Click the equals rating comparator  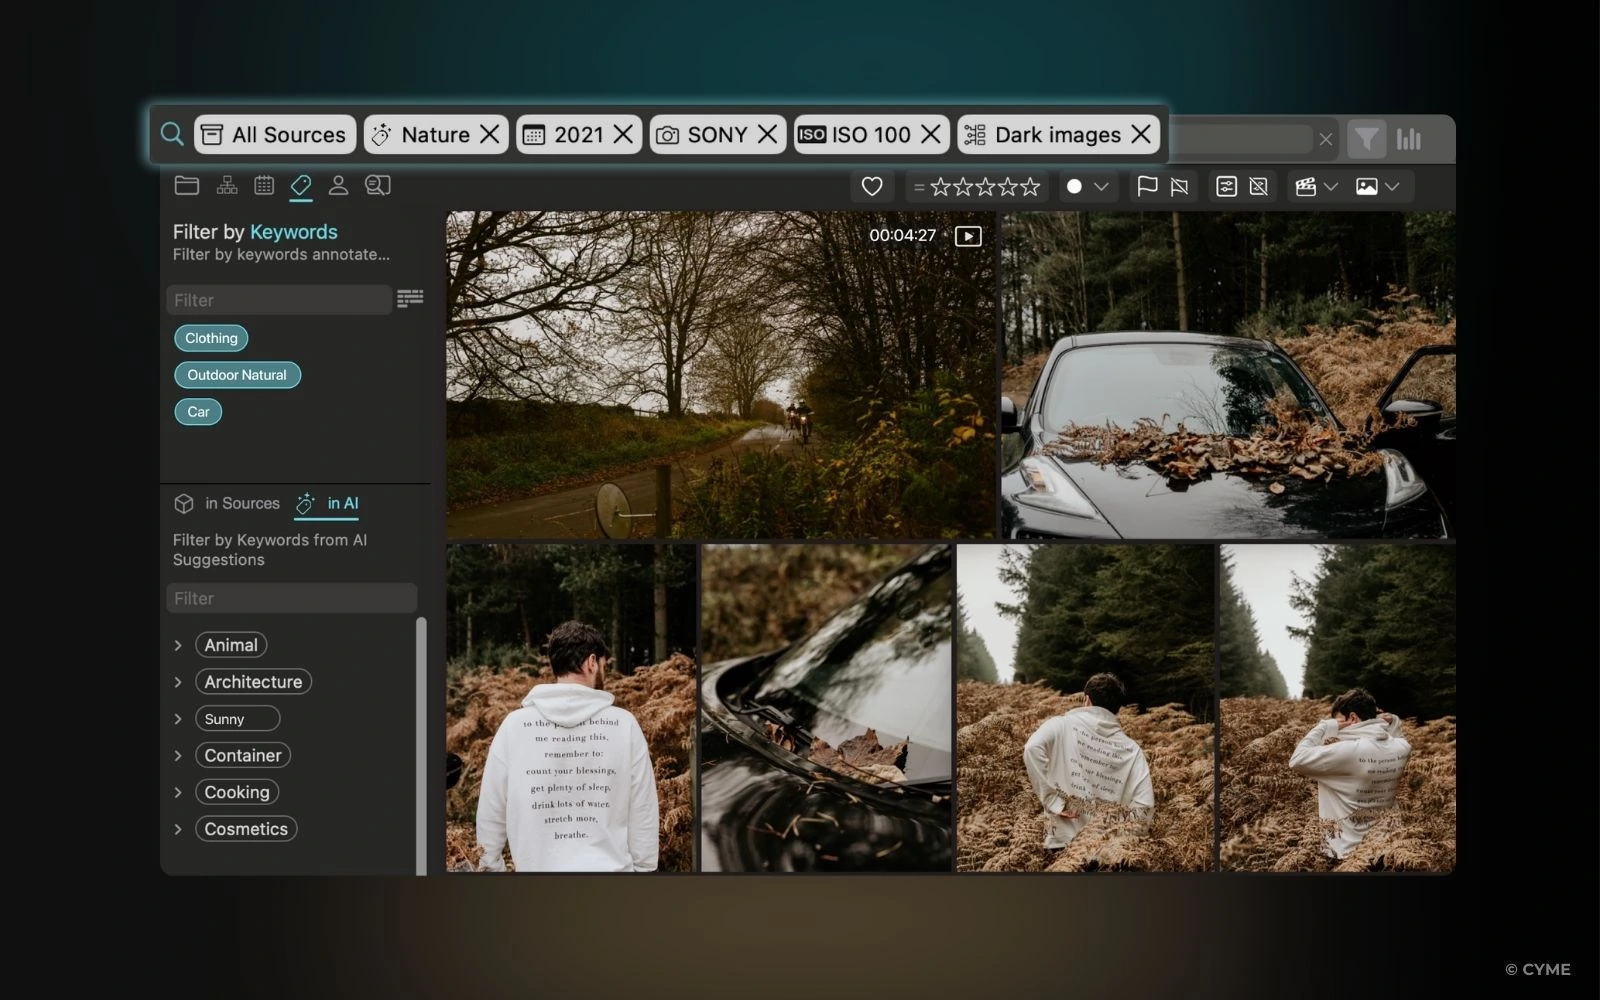[918, 187]
